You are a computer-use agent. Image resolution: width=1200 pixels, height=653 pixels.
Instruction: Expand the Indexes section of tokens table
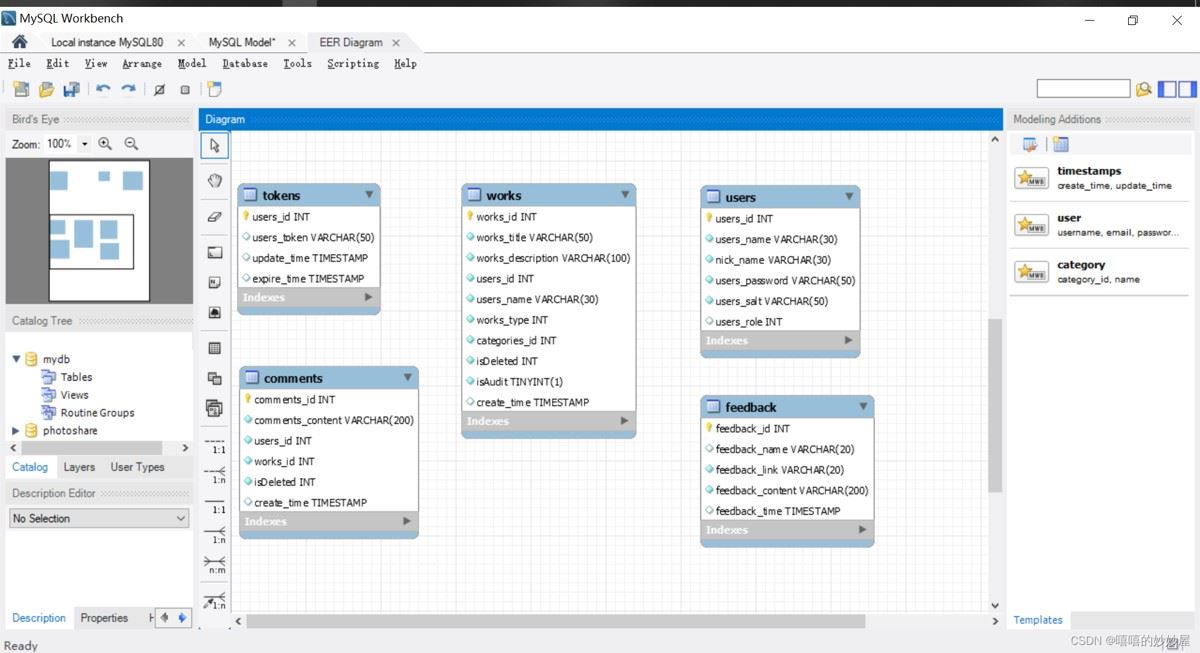(x=368, y=297)
